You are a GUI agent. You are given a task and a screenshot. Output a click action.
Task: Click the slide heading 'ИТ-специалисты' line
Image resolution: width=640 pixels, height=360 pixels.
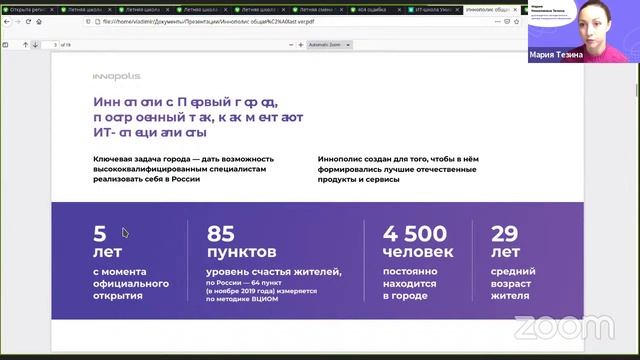coord(150,132)
